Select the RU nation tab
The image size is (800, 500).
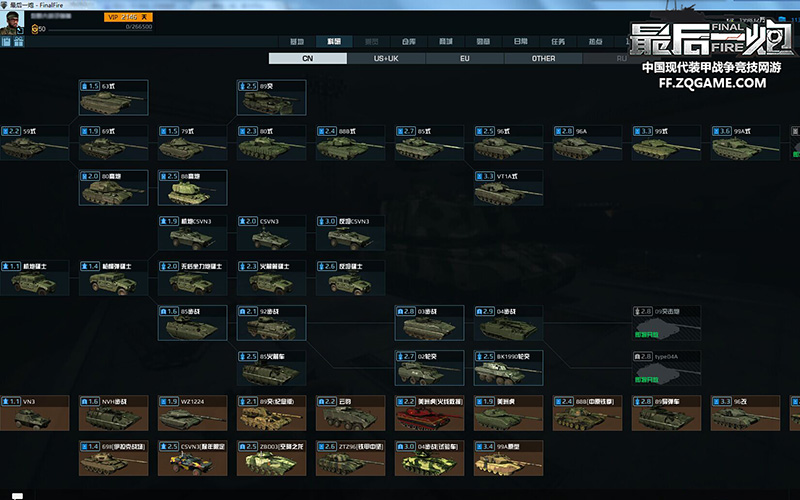point(621,59)
